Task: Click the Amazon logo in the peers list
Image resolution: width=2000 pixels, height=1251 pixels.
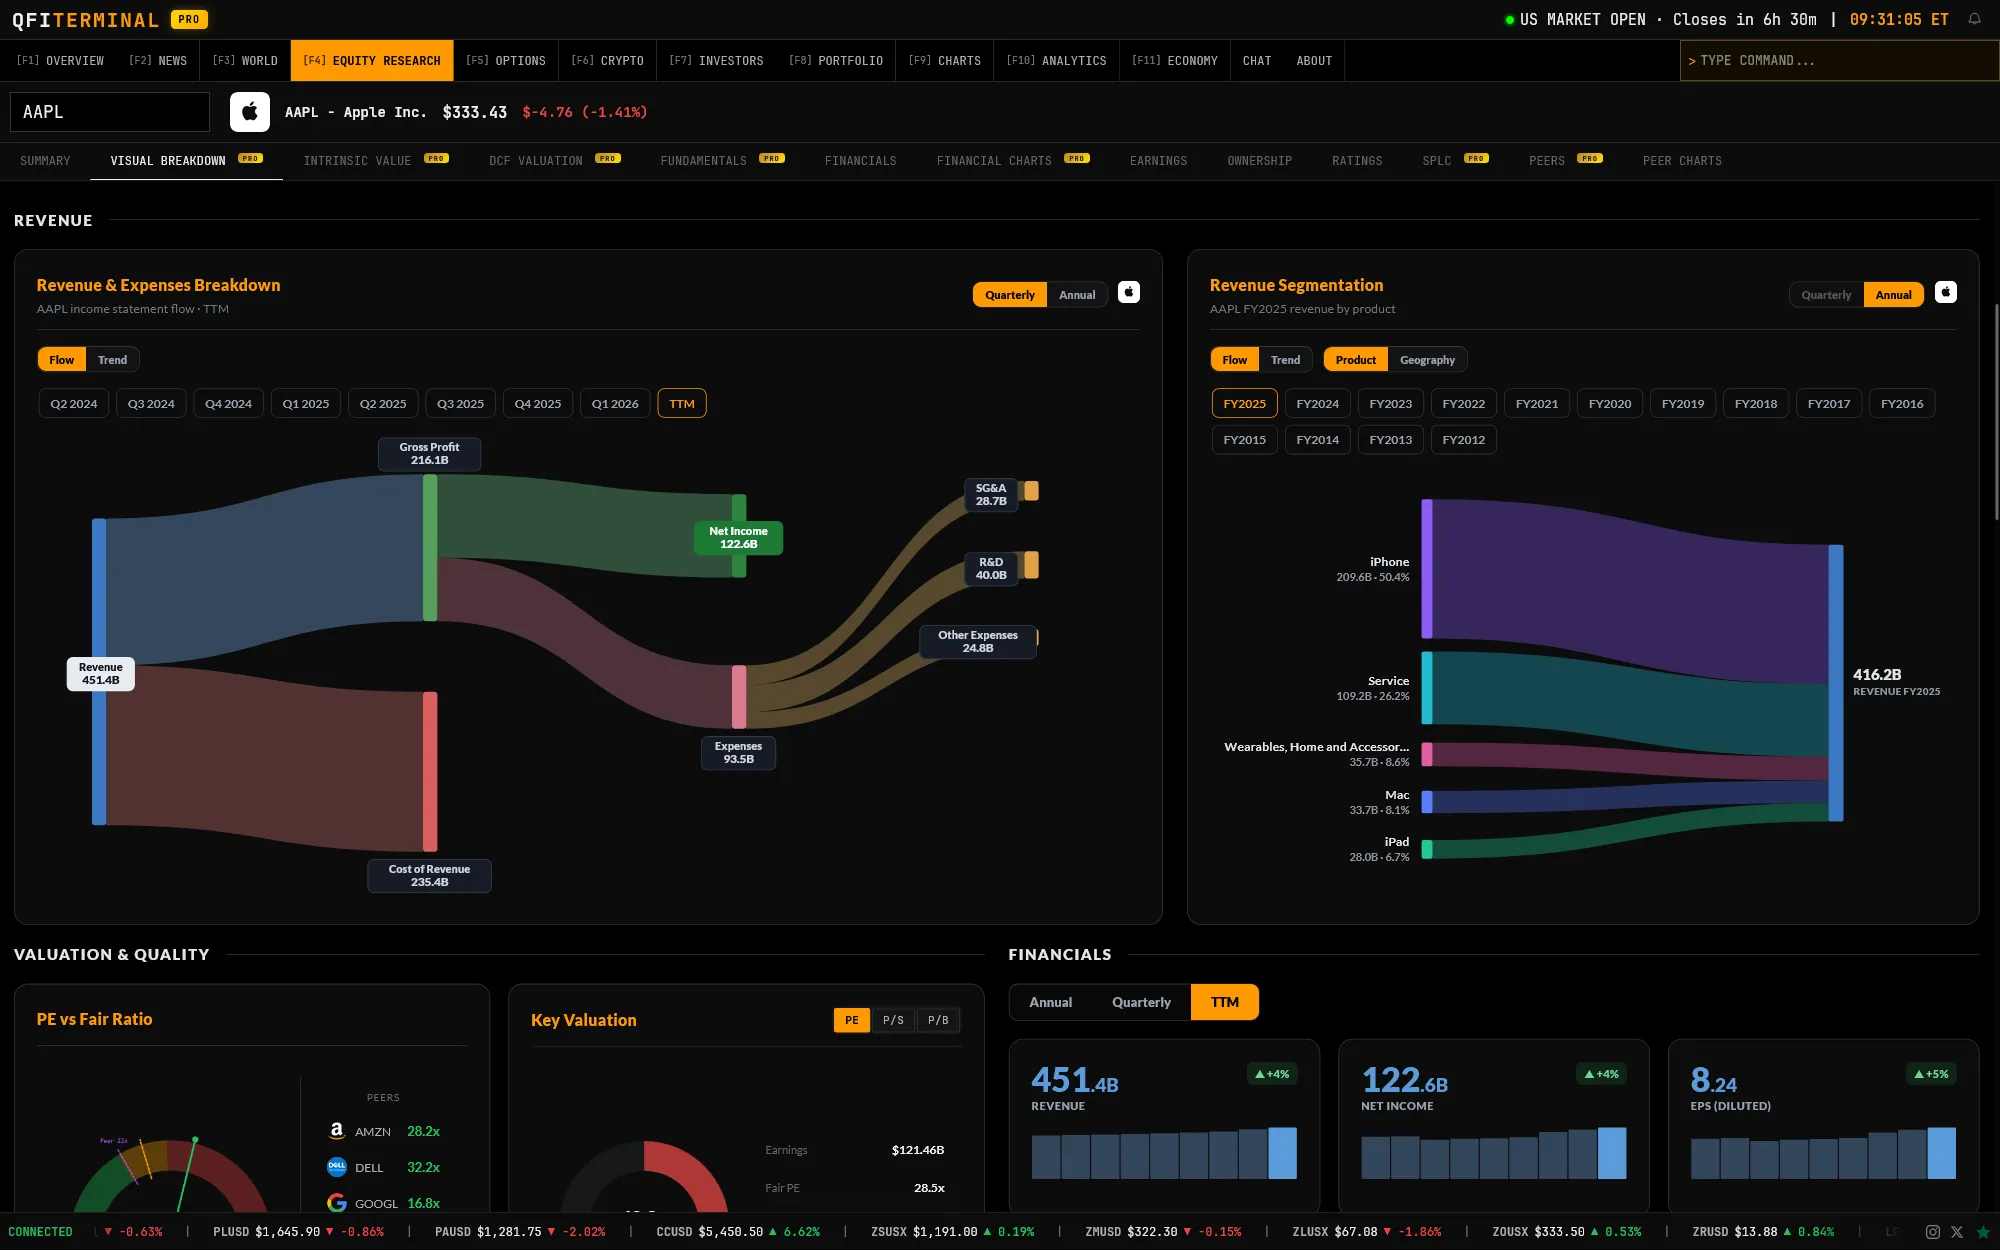Action: tap(337, 1131)
